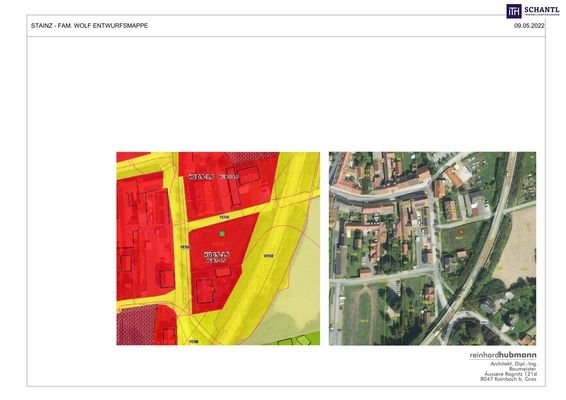Click the zoning map image

[218, 248]
